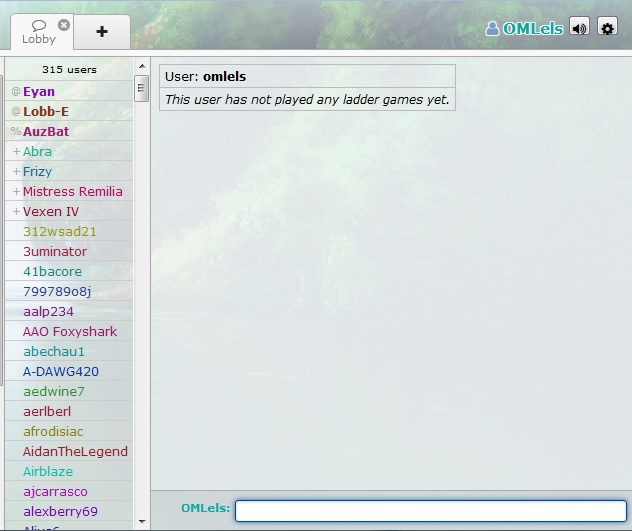Toggle the sound volume icon
632x531 pixels.
tap(579, 27)
